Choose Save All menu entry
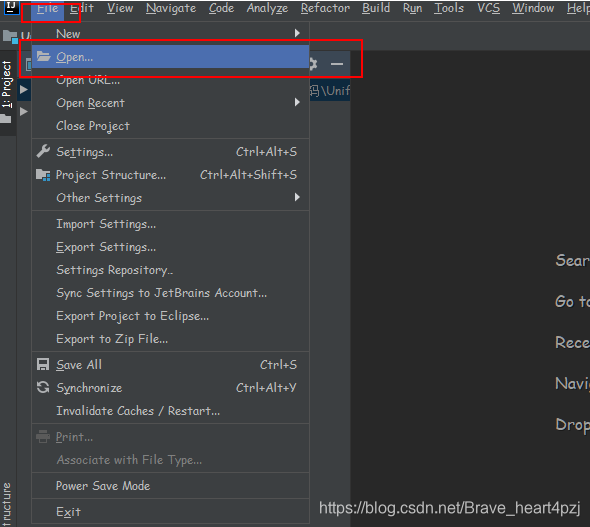 point(170,364)
